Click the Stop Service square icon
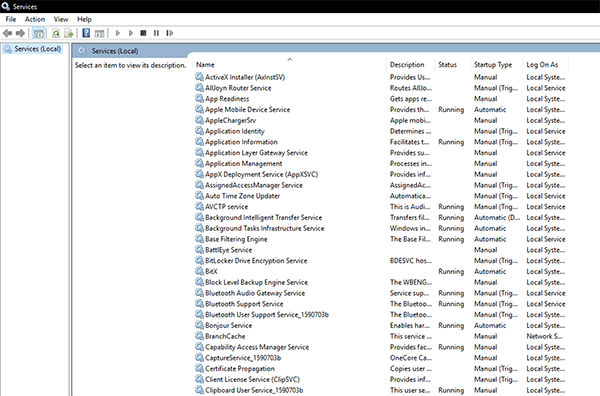This screenshot has height=396, width=600. click(143, 33)
